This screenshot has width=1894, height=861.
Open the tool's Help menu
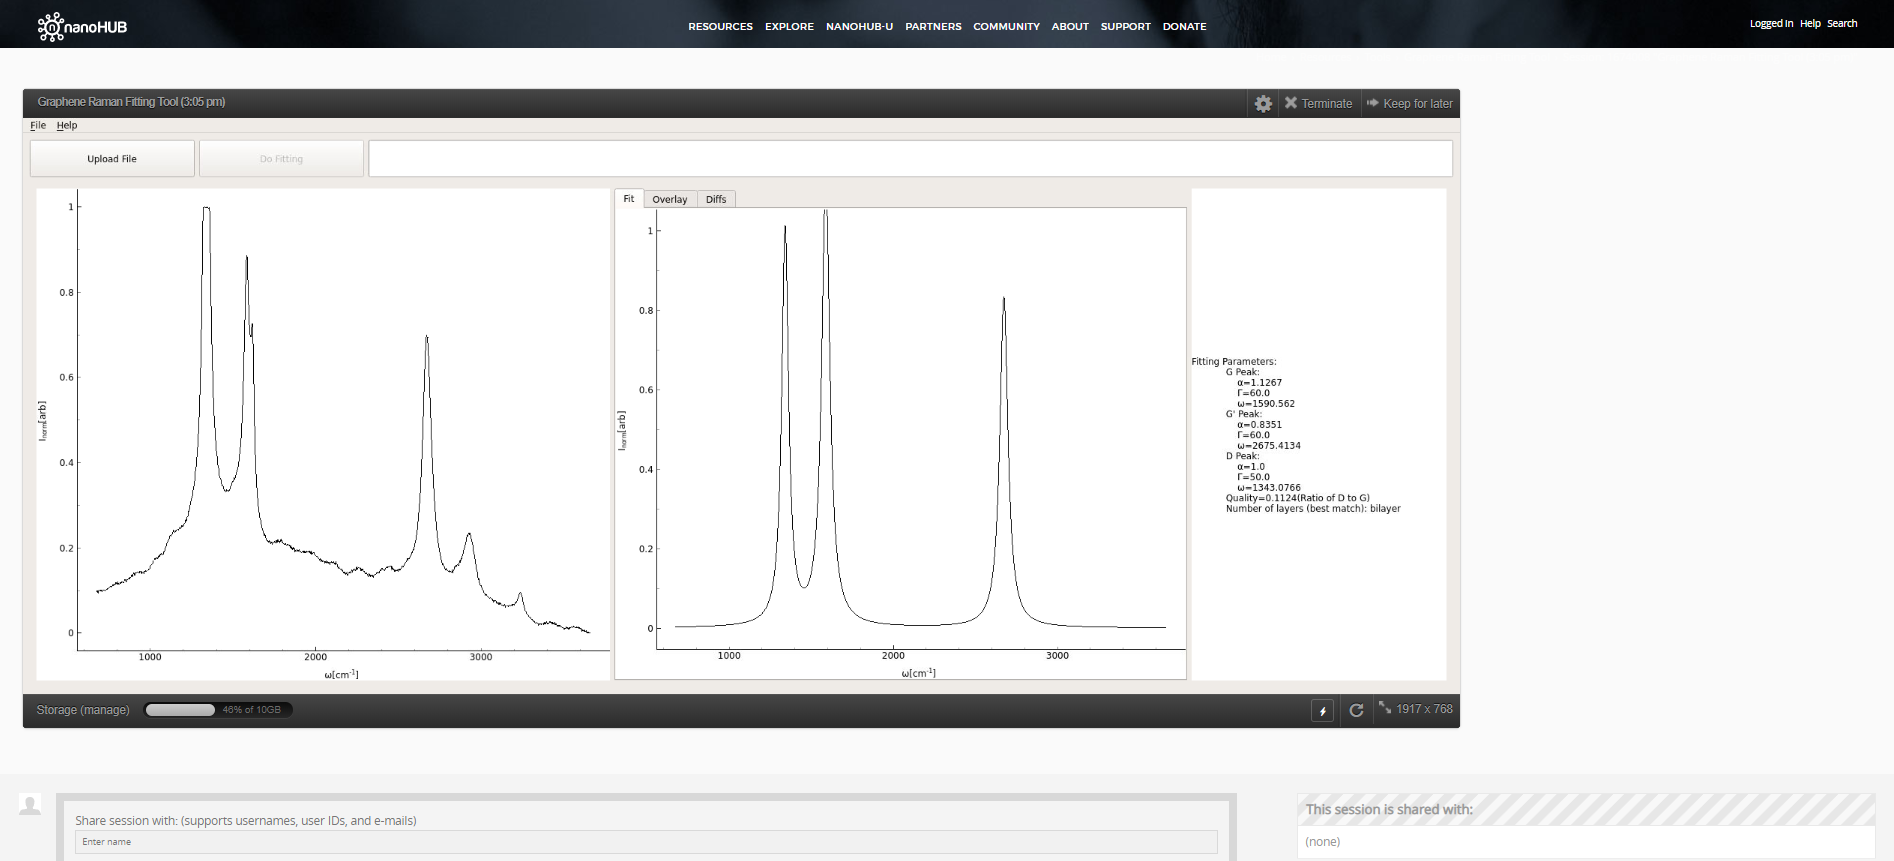(67, 125)
